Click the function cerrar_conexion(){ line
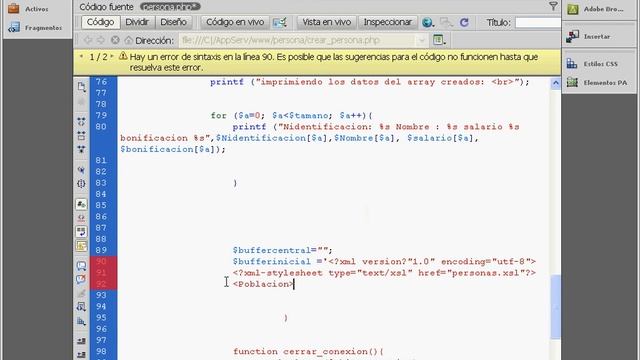The height and width of the screenshot is (360, 640). point(308,351)
